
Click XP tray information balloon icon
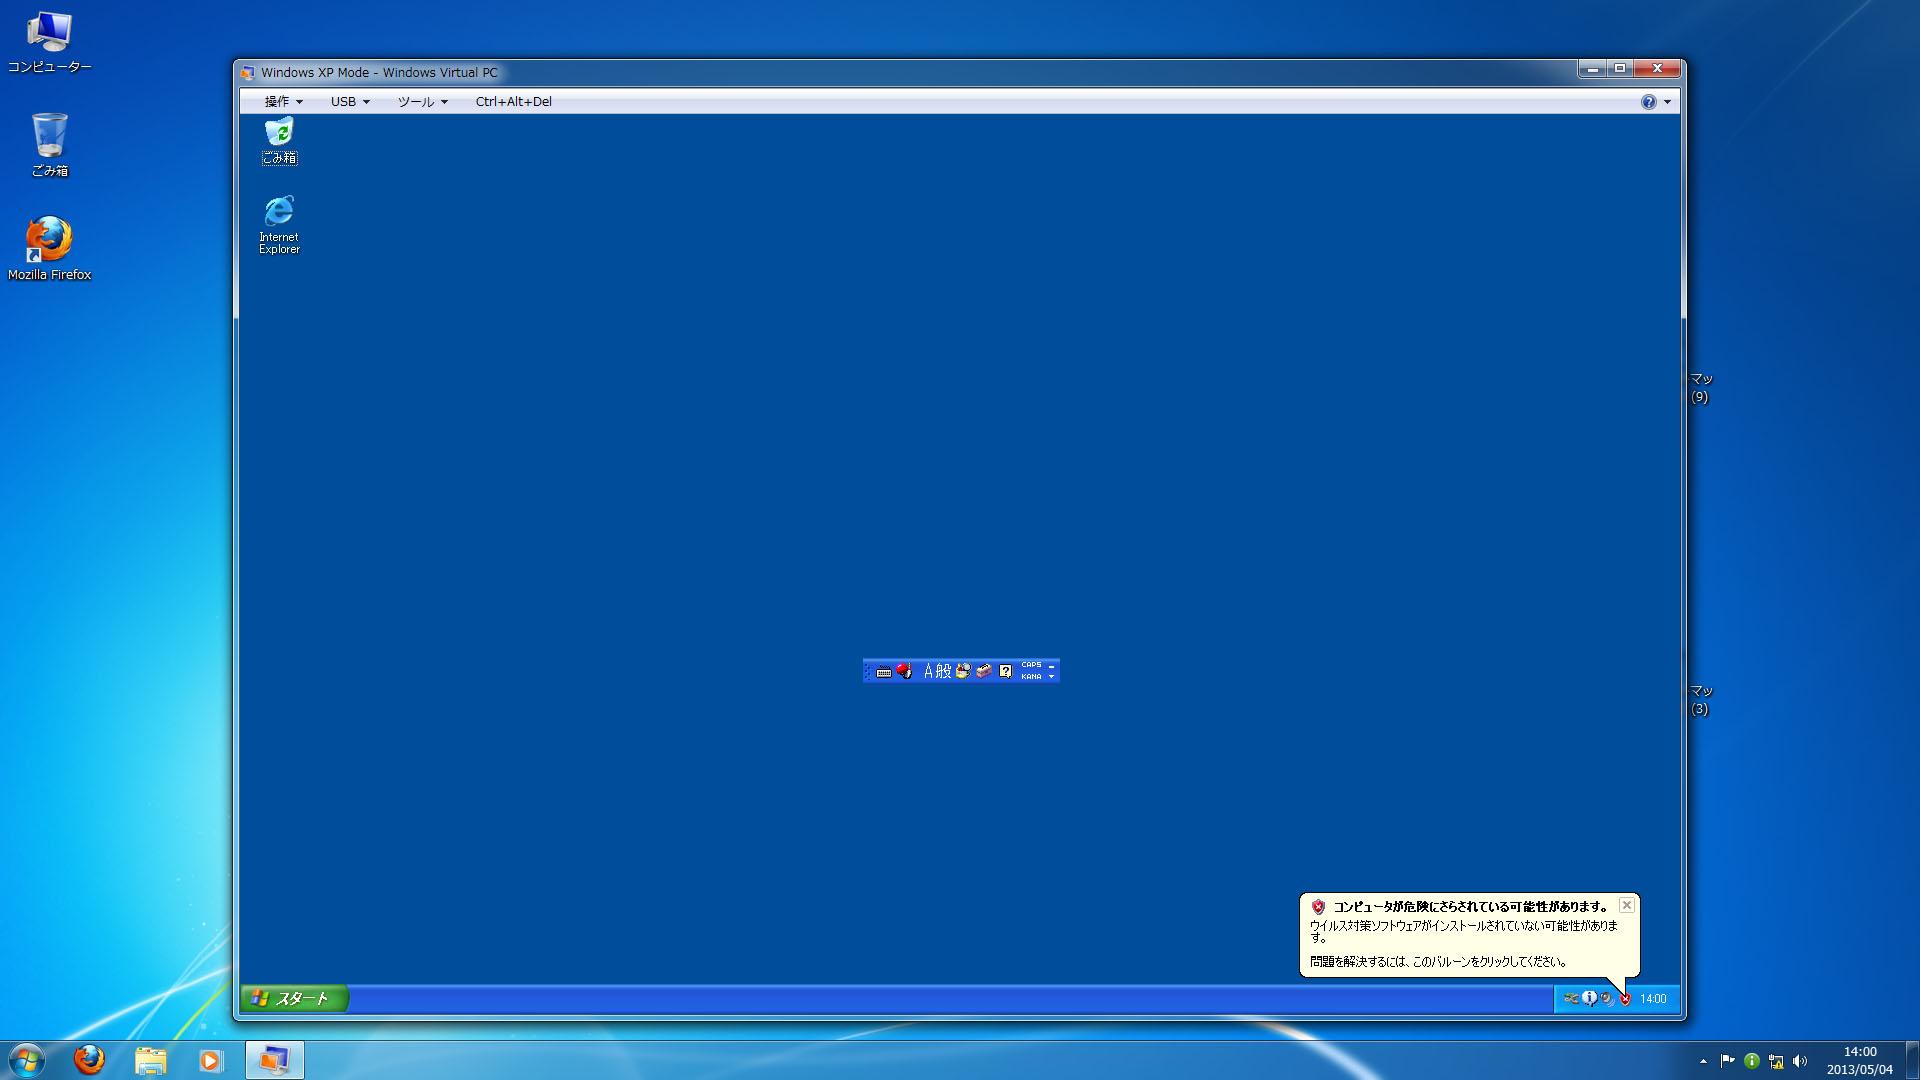[x=1589, y=998]
